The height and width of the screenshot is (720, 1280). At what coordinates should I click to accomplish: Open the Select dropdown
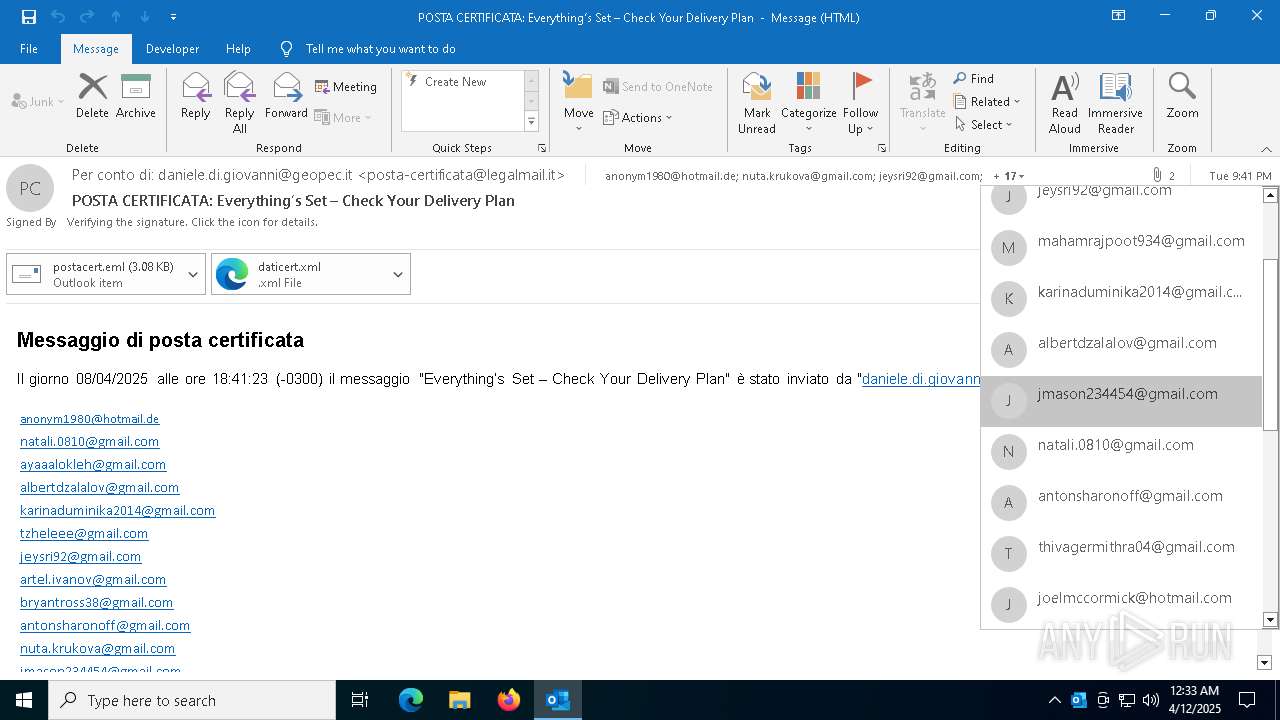click(983, 125)
